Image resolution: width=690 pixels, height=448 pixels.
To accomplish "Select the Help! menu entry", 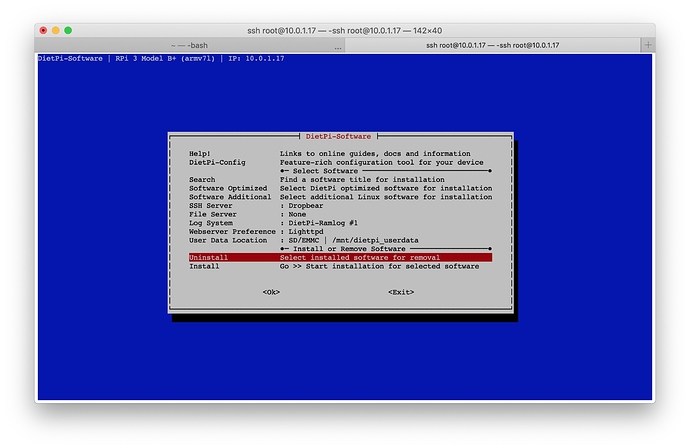I will 341,154.
